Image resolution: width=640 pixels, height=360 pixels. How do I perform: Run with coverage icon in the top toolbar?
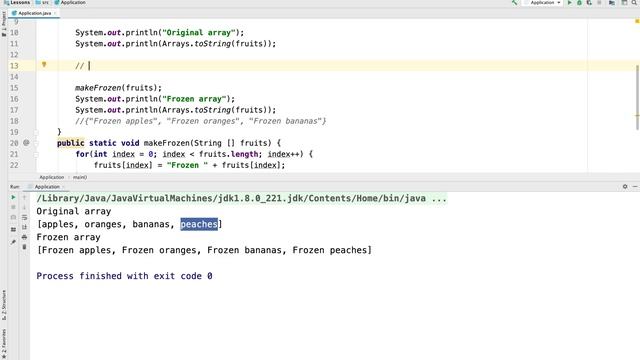pos(589,2)
